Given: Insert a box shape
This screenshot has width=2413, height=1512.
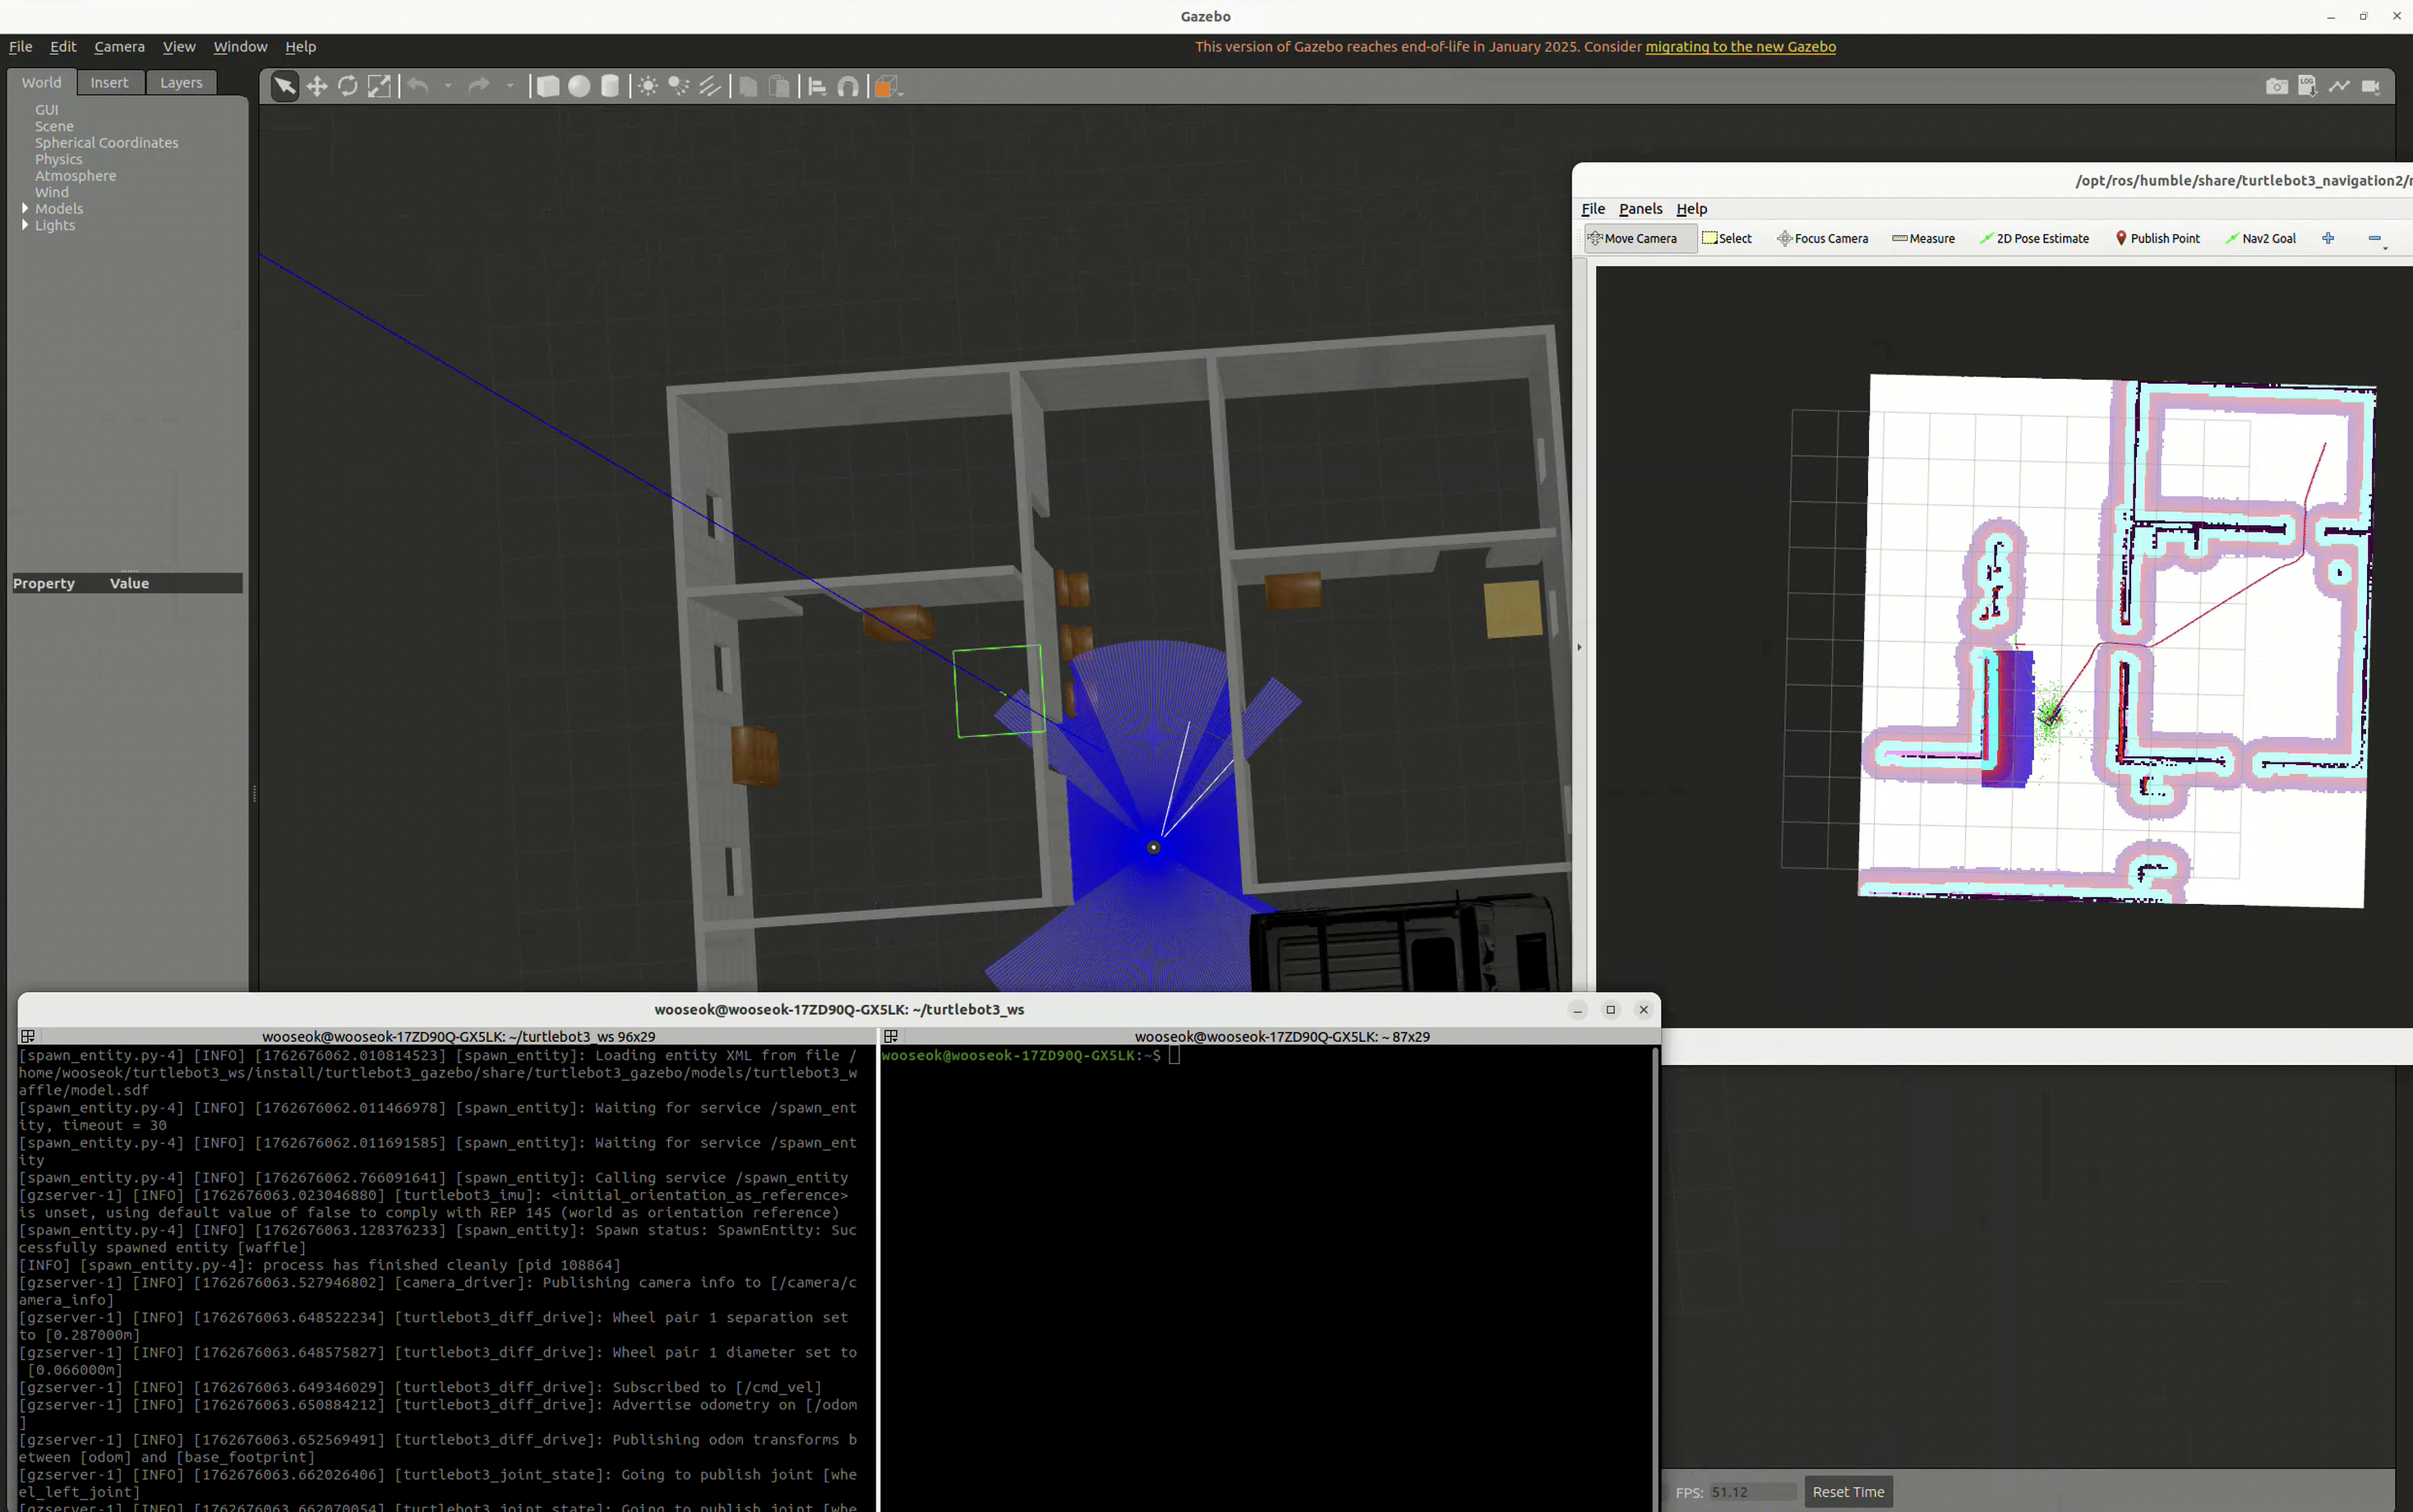Looking at the screenshot, I should [547, 87].
